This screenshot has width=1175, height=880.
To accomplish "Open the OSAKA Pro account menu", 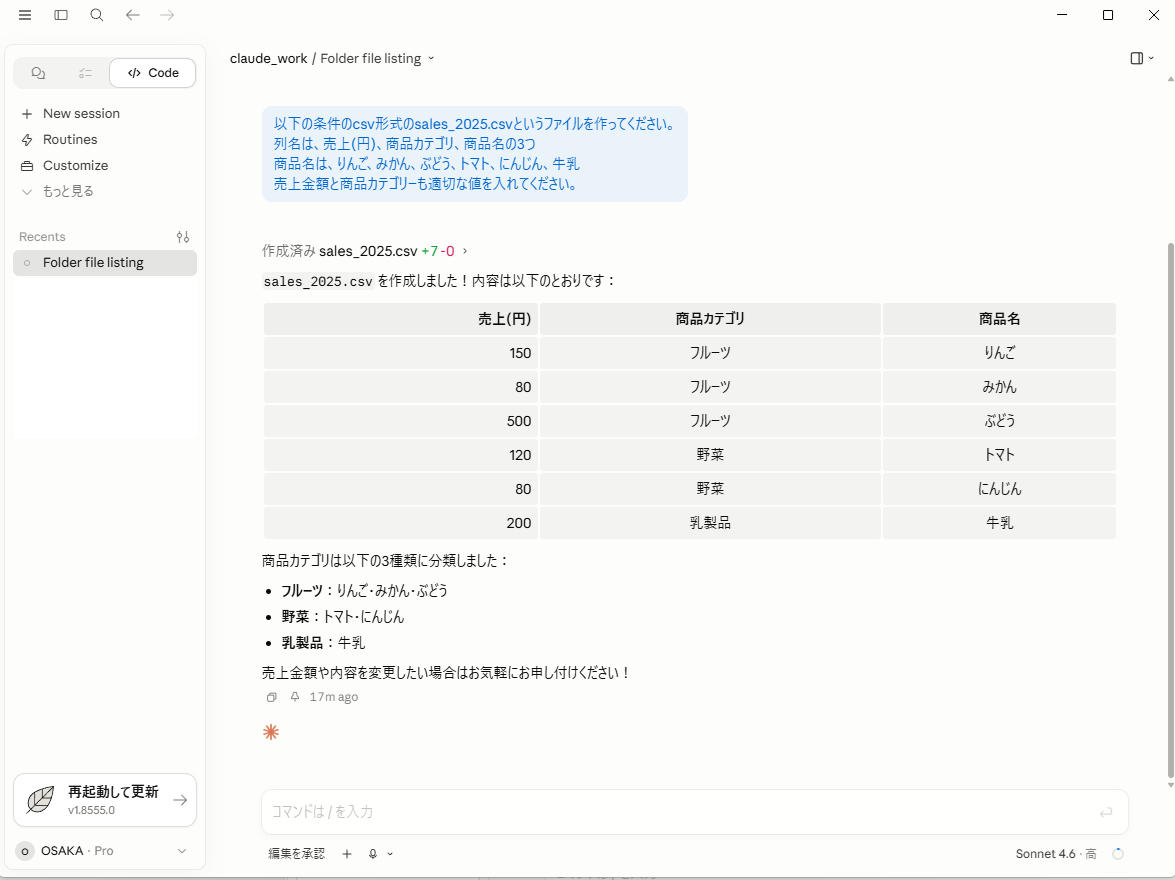I will pyautogui.click(x=103, y=851).
